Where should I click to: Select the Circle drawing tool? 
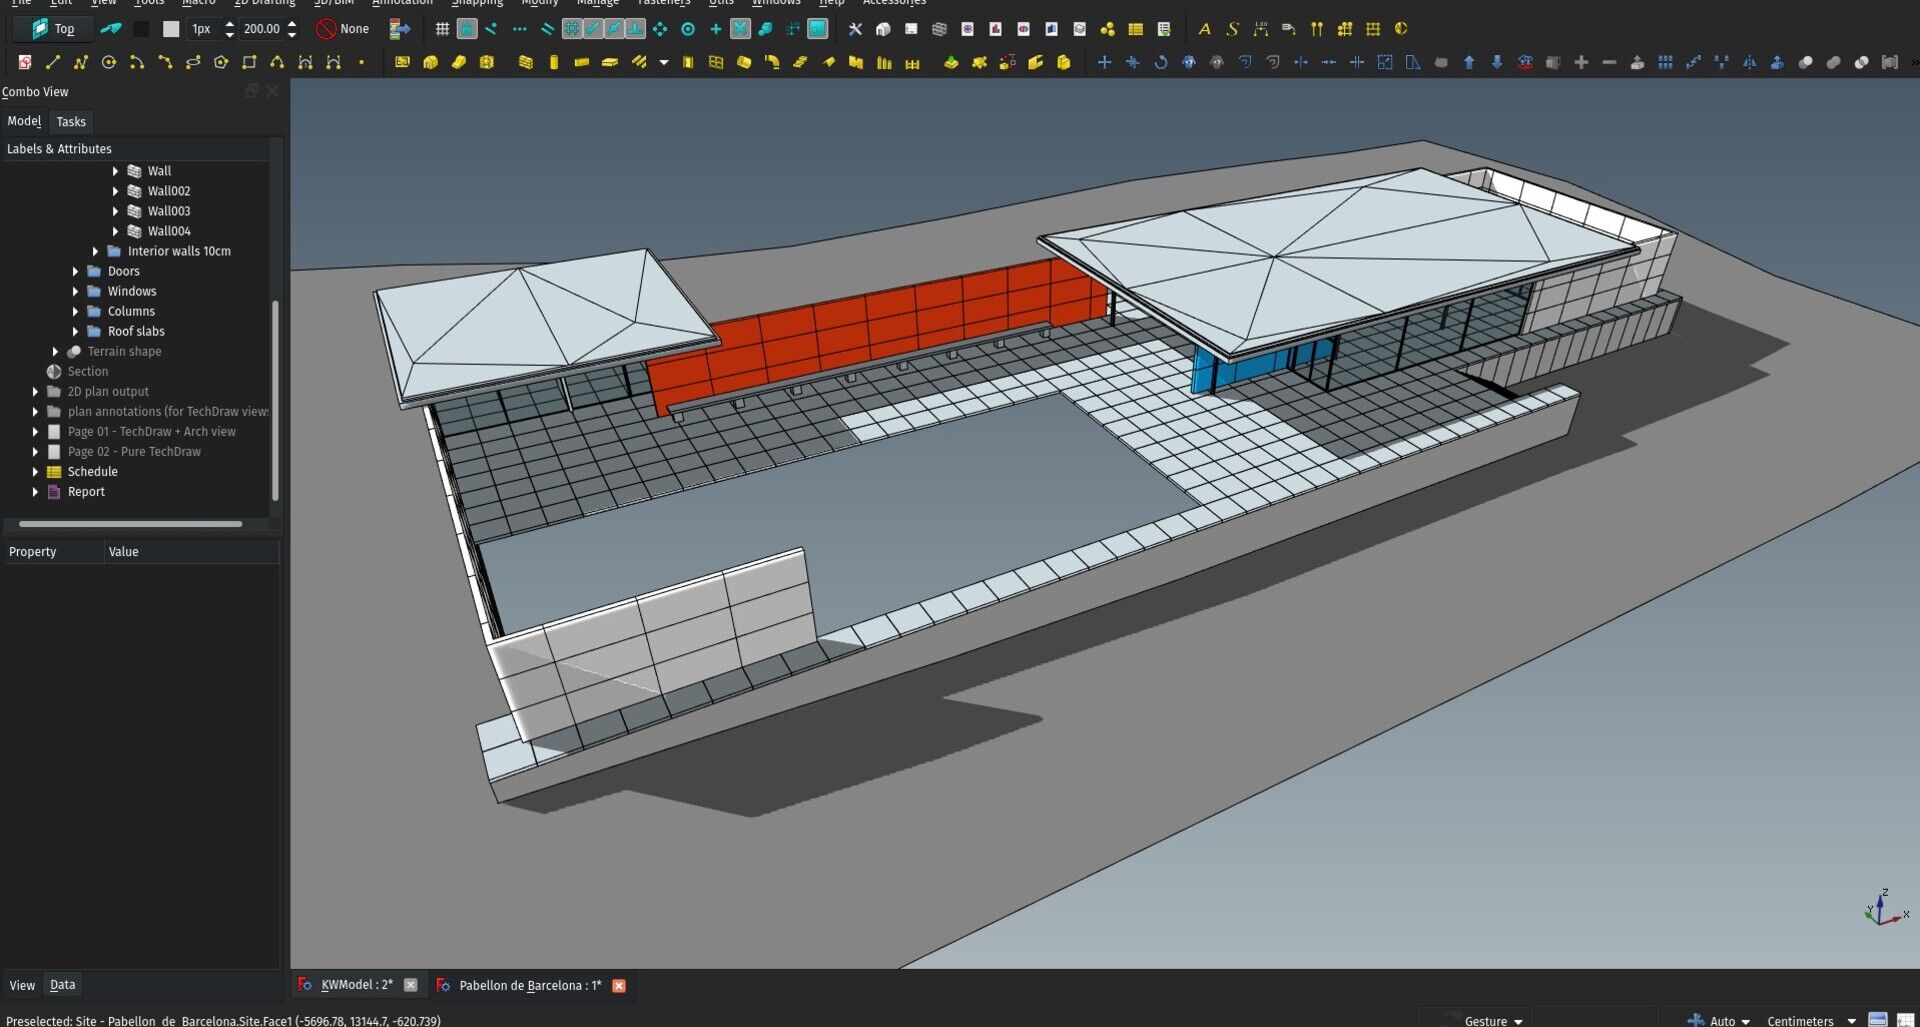click(109, 62)
